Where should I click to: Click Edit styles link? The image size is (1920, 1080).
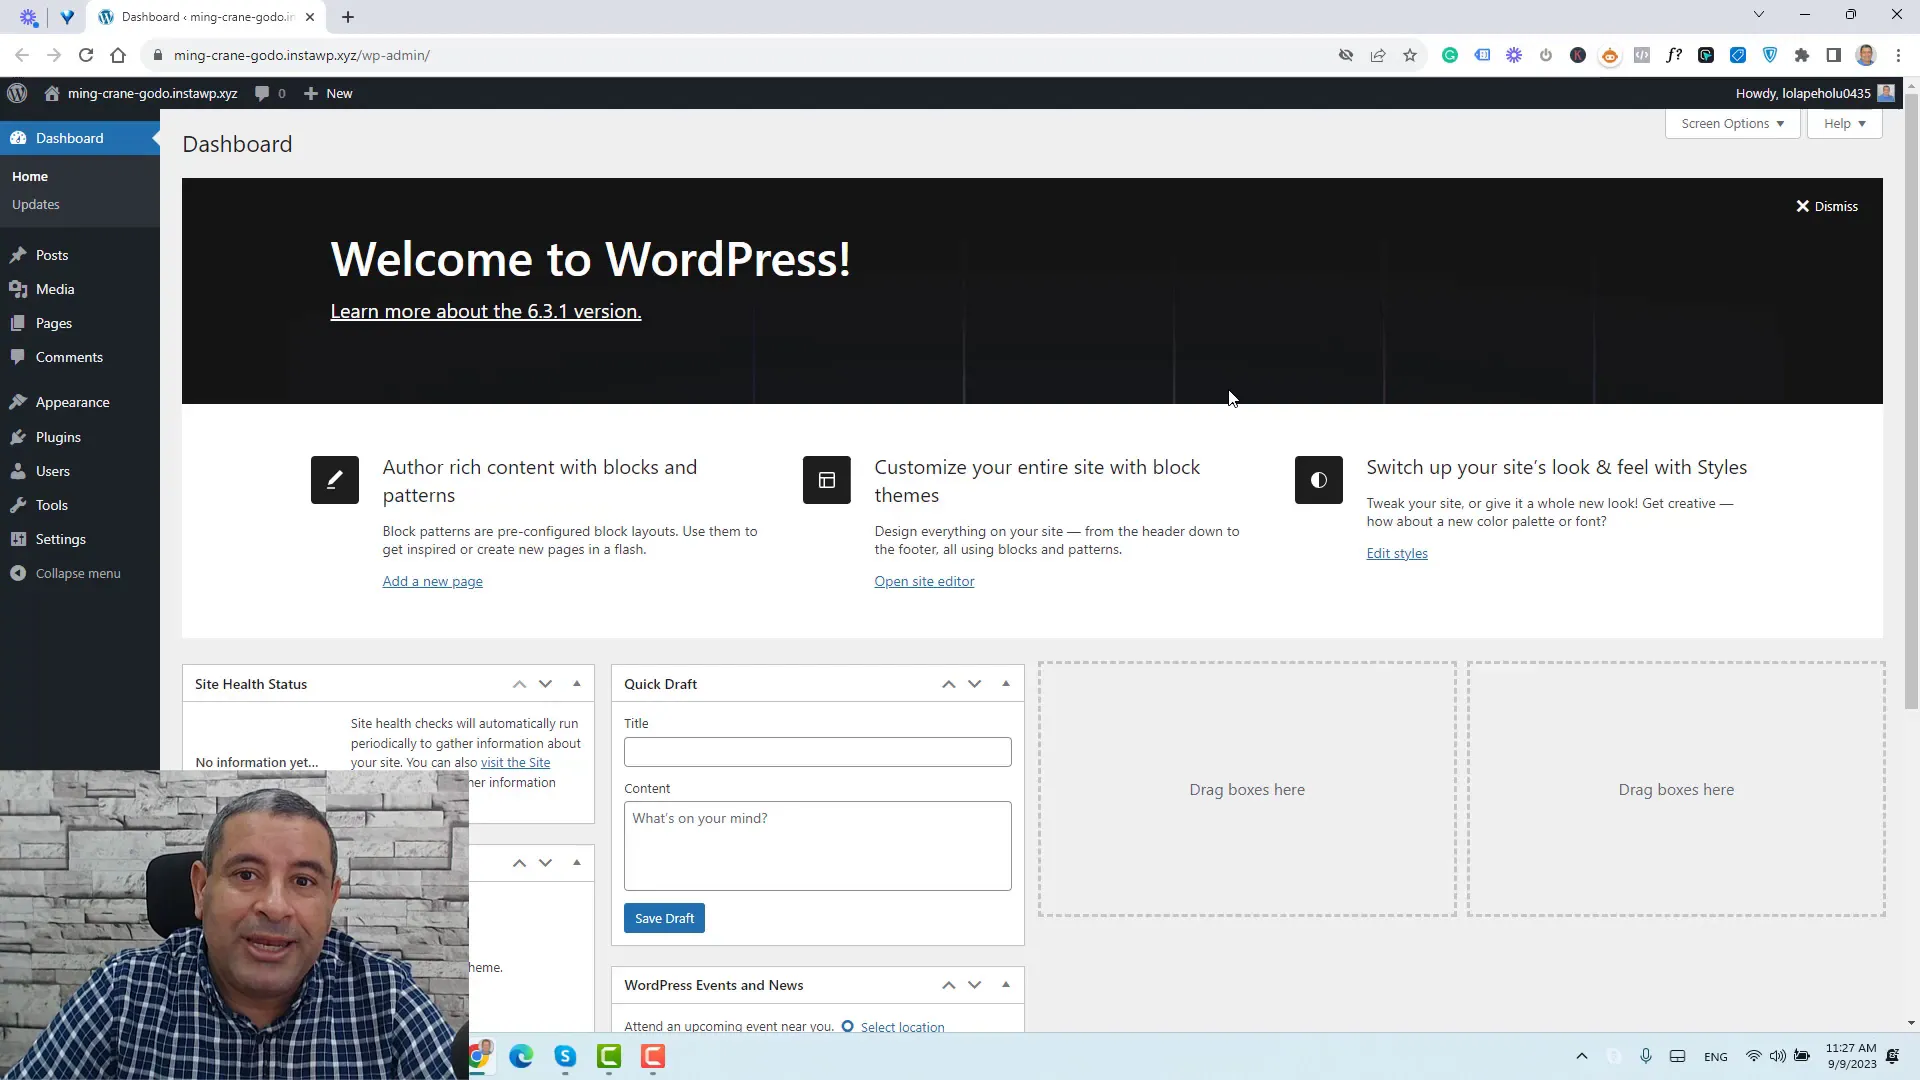click(x=1397, y=553)
